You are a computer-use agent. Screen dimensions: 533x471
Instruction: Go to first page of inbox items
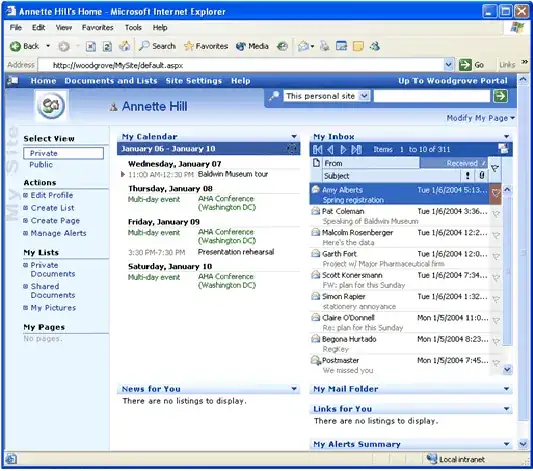click(317, 149)
